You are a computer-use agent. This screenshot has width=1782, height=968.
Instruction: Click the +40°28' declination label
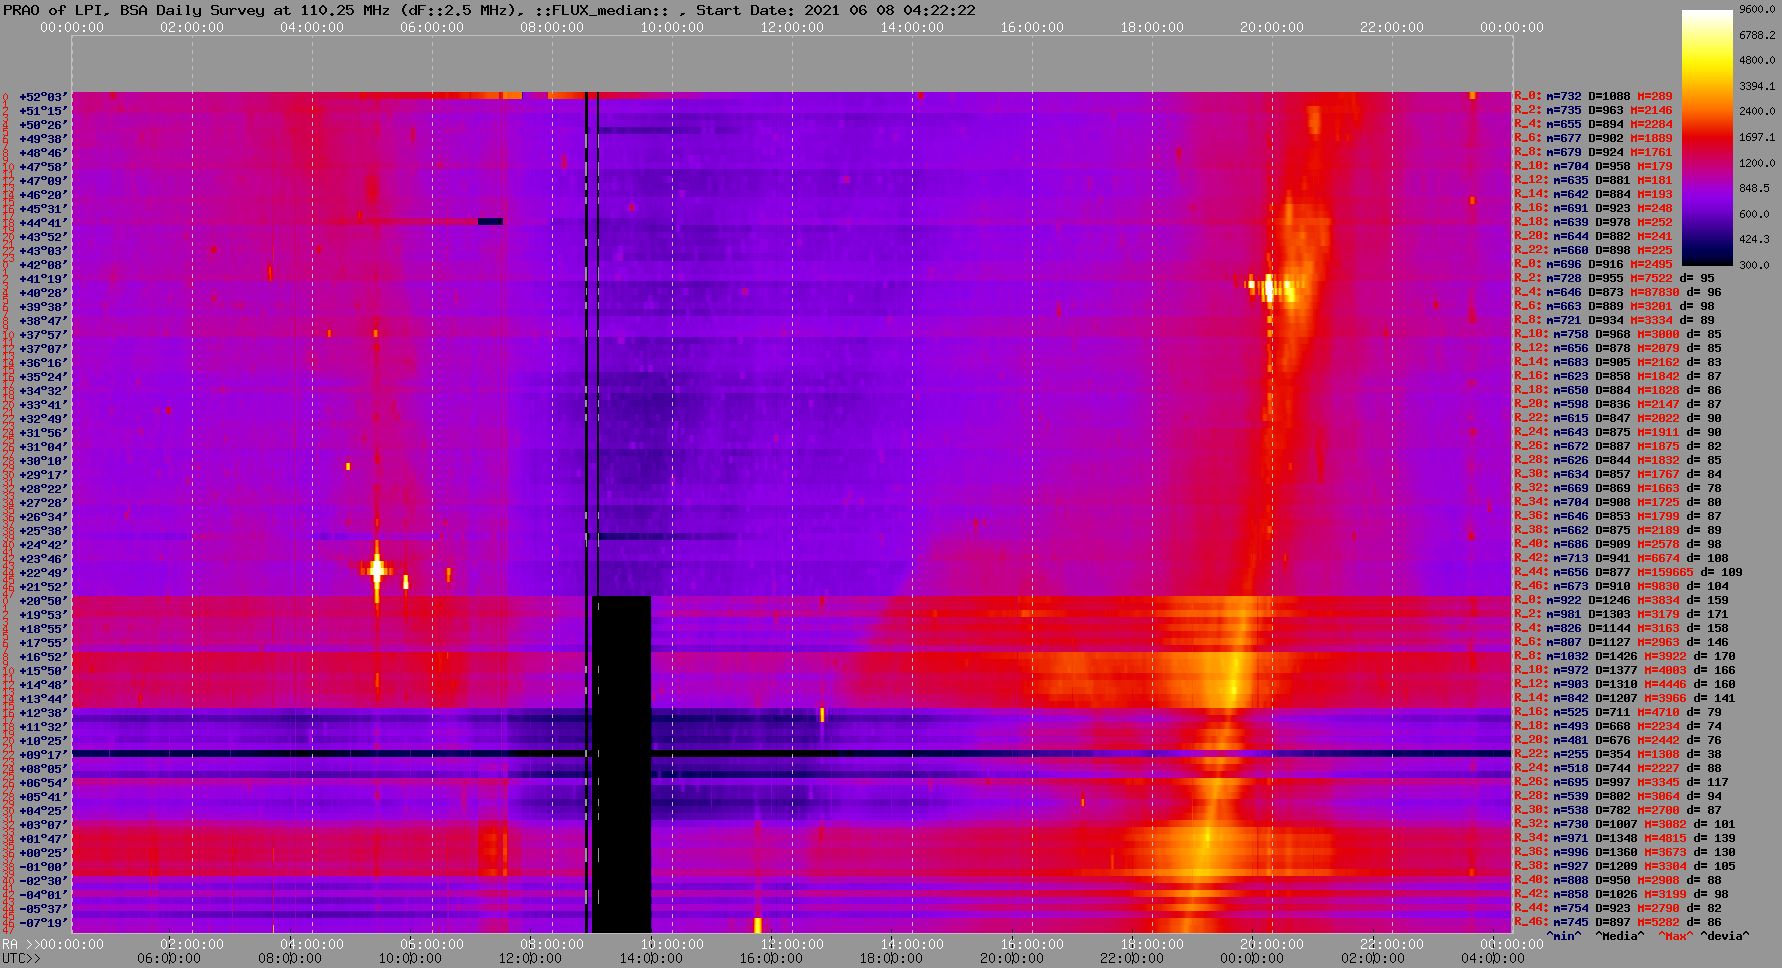(43, 293)
